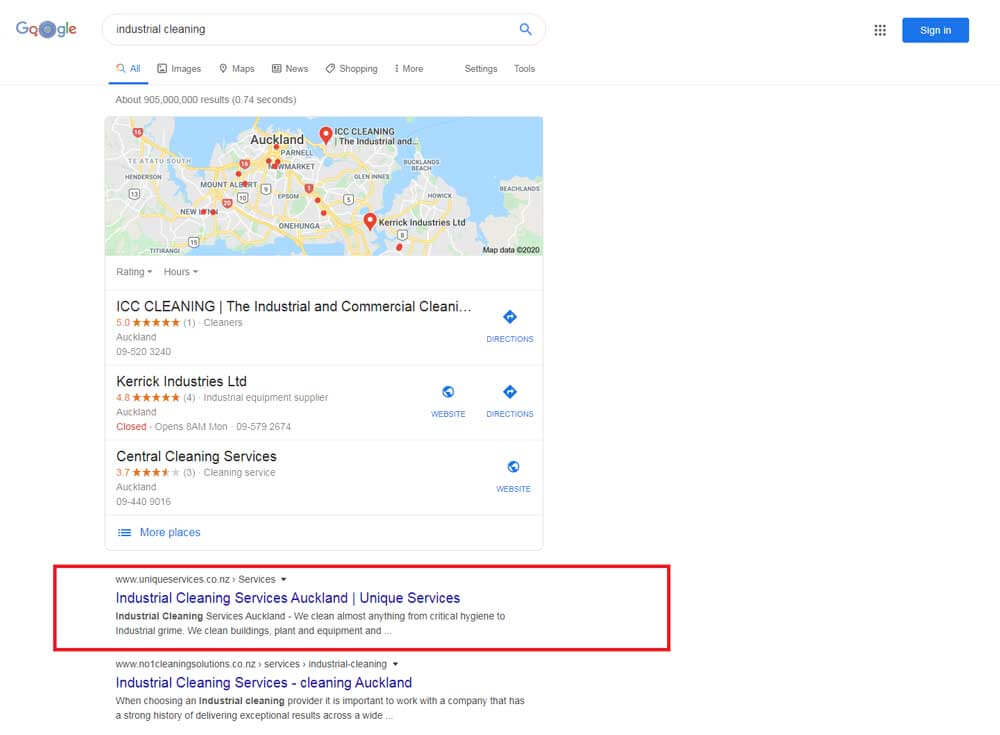Click Directions icon for ICC CLEANING
The height and width of the screenshot is (735, 1000).
point(509,318)
